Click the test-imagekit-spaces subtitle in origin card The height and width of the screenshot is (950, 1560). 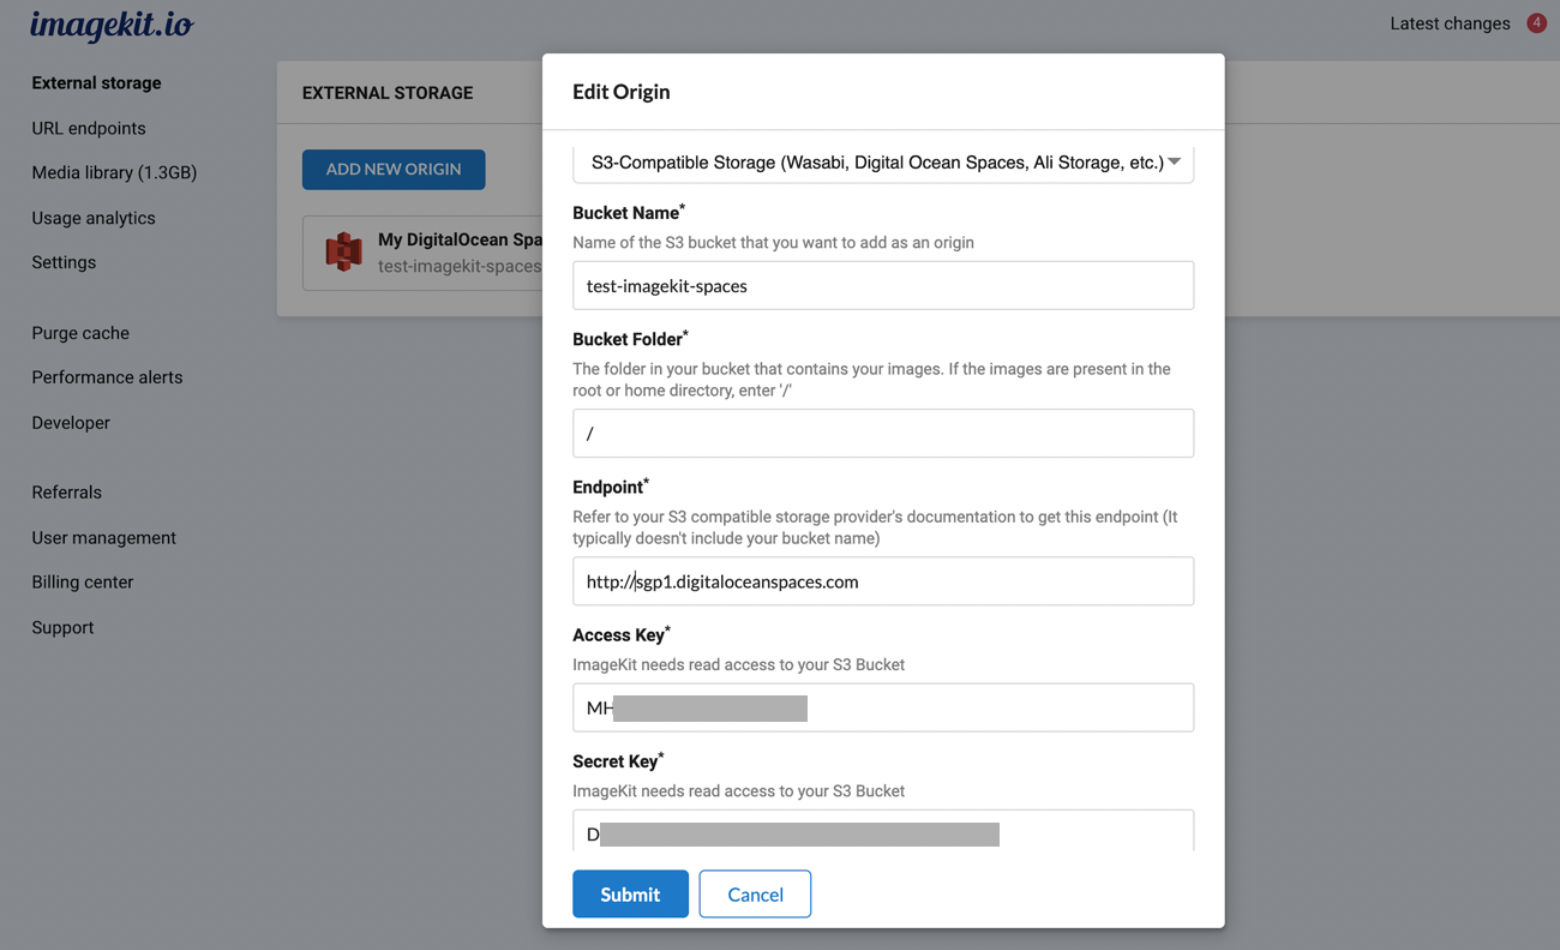tap(460, 266)
